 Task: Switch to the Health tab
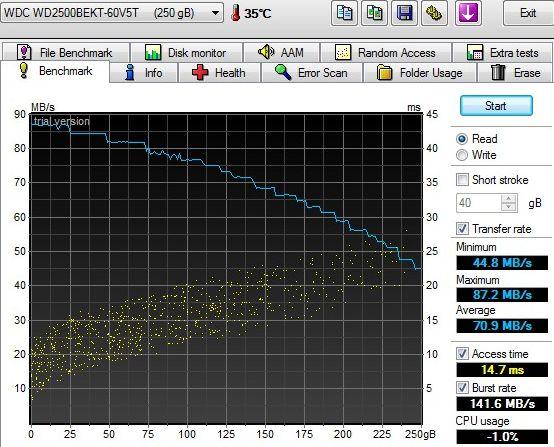[x=219, y=73]
